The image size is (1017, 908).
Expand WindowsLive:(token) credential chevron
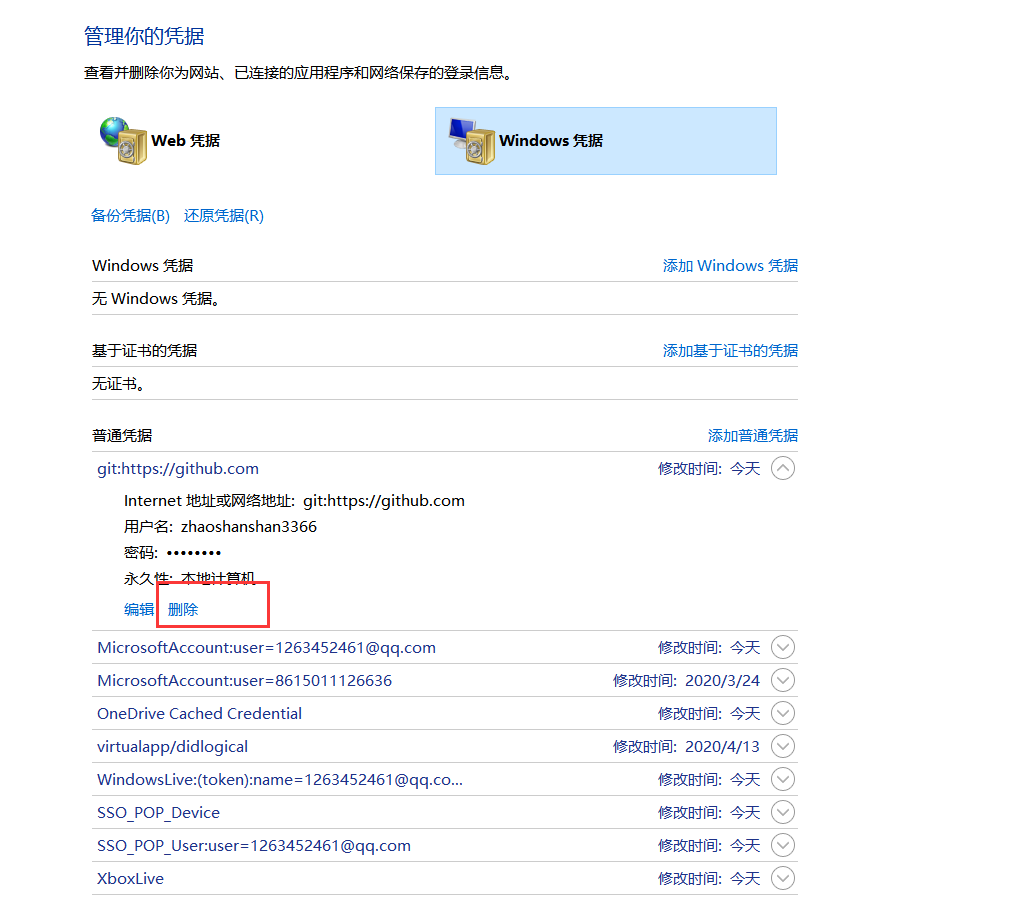tap(783, 780)
